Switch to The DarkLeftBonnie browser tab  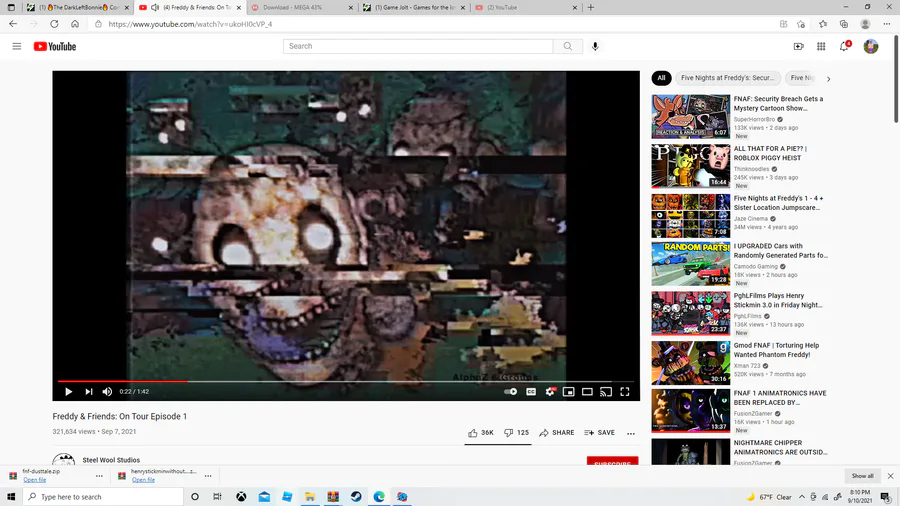pos(76,7)
